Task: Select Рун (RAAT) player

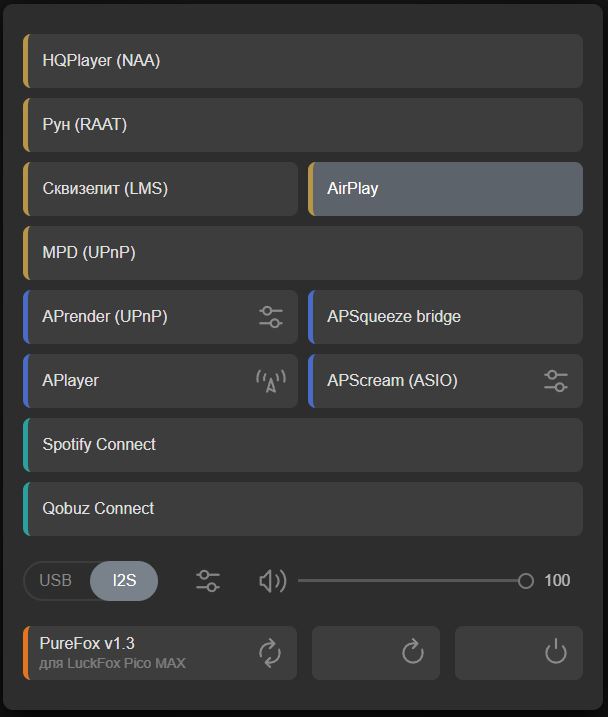Action: point(302,125)
